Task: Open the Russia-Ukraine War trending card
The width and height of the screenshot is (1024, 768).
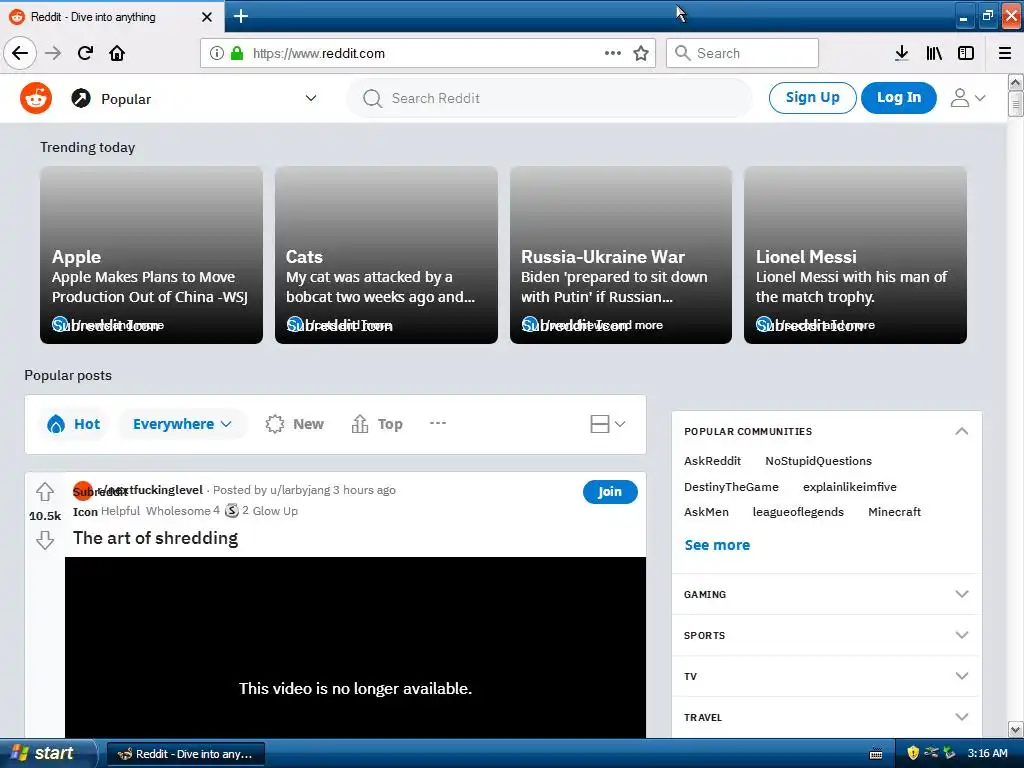Action: point(620,255)
